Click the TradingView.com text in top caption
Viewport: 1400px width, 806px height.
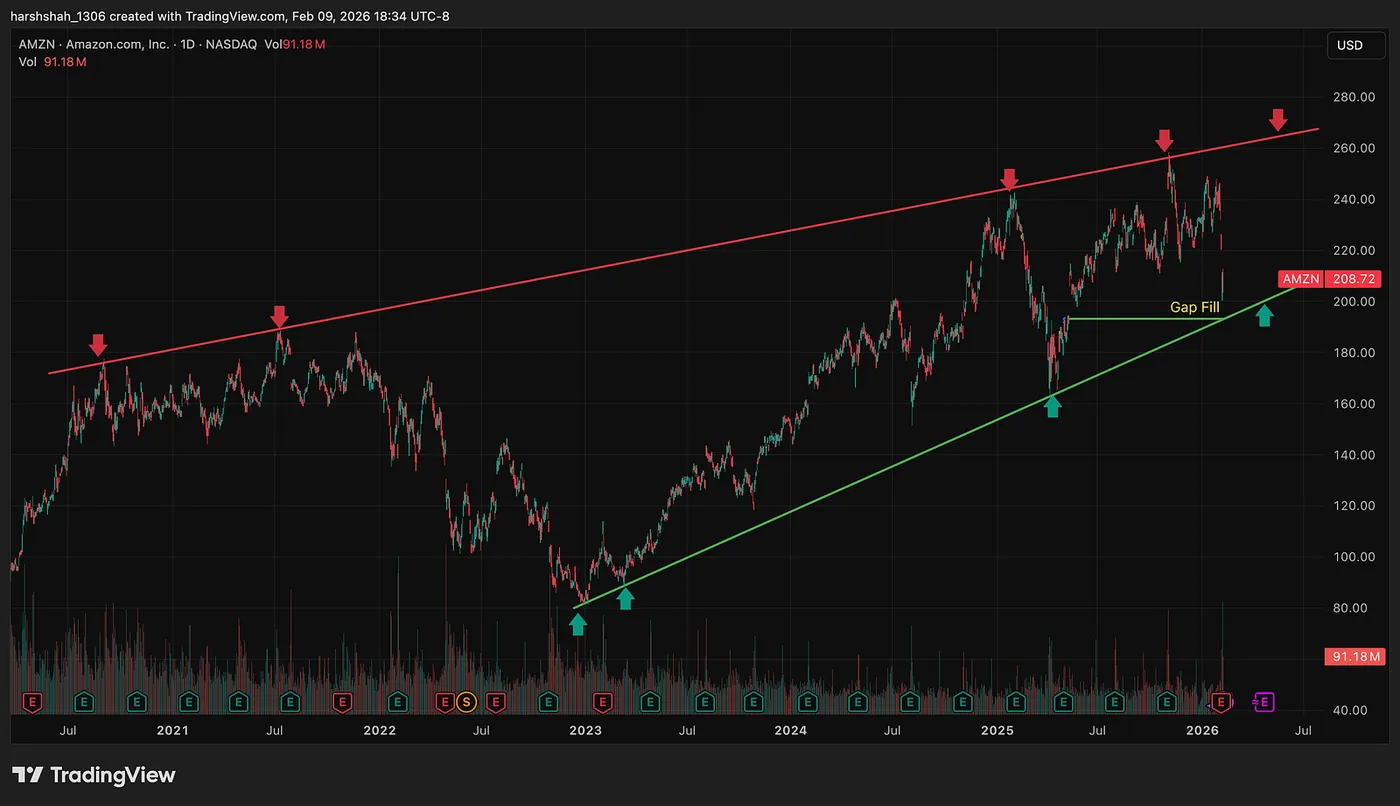[237, 16]
